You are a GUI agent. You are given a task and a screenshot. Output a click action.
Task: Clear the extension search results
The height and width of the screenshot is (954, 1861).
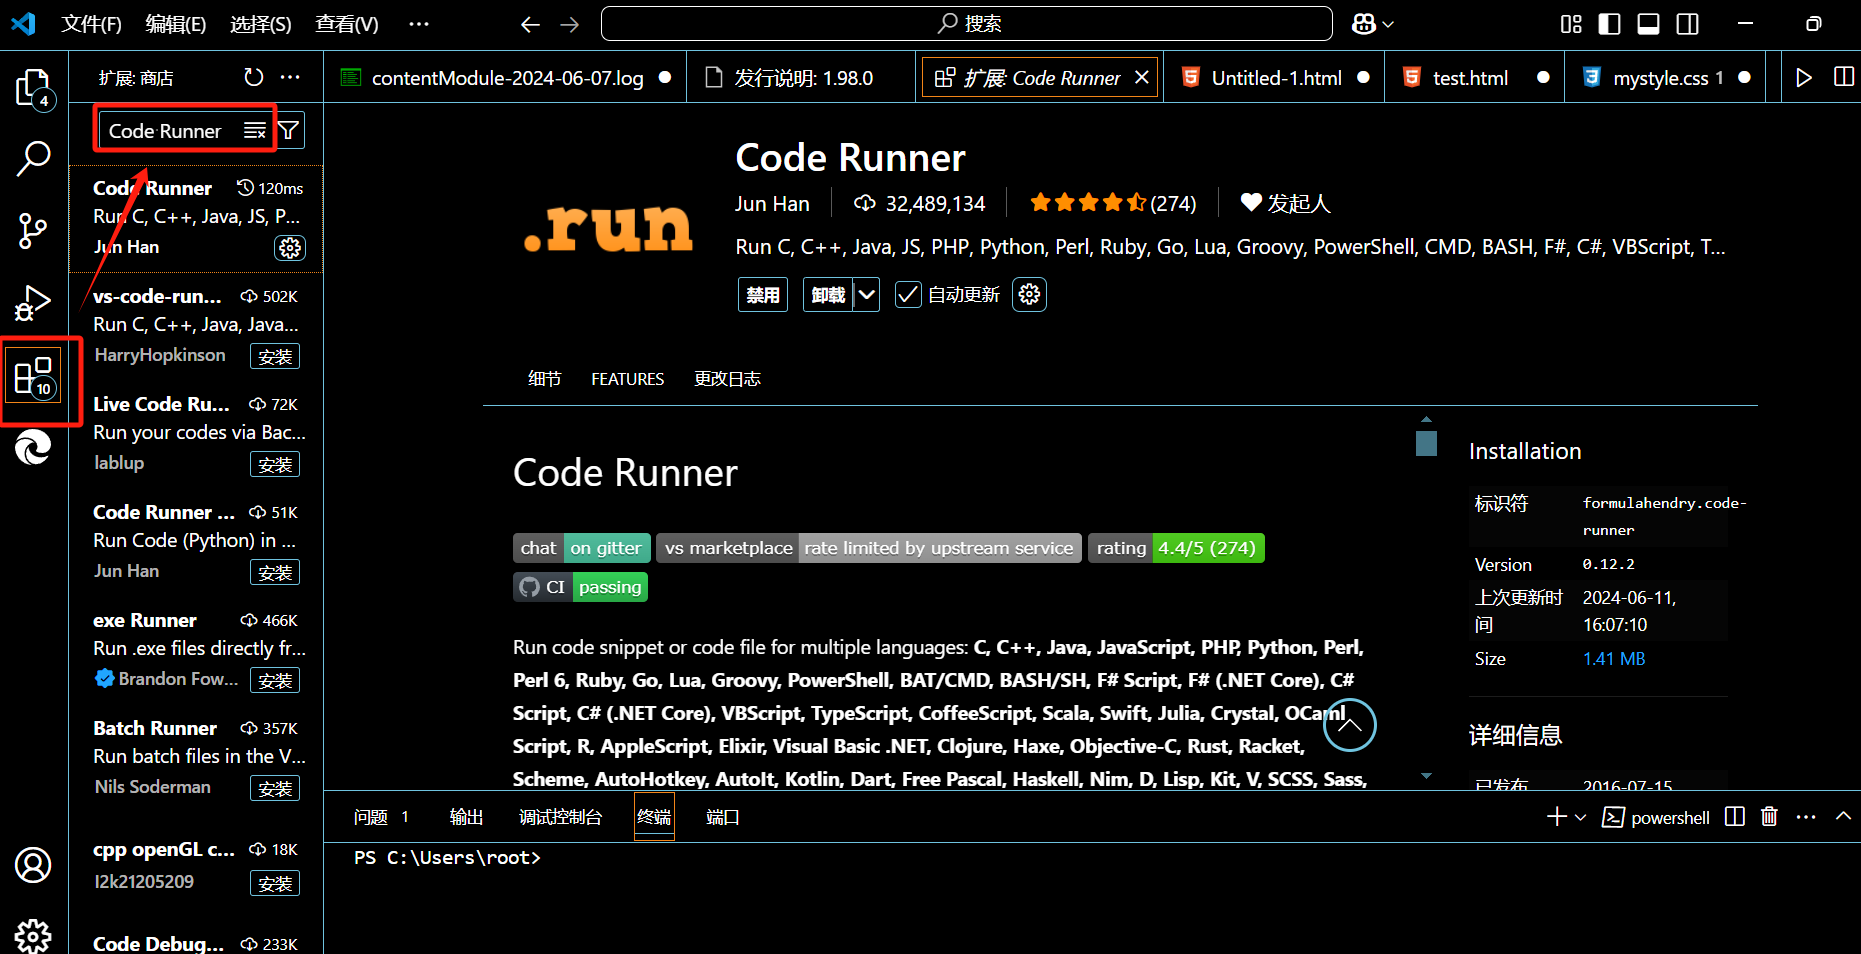(255, 131)
